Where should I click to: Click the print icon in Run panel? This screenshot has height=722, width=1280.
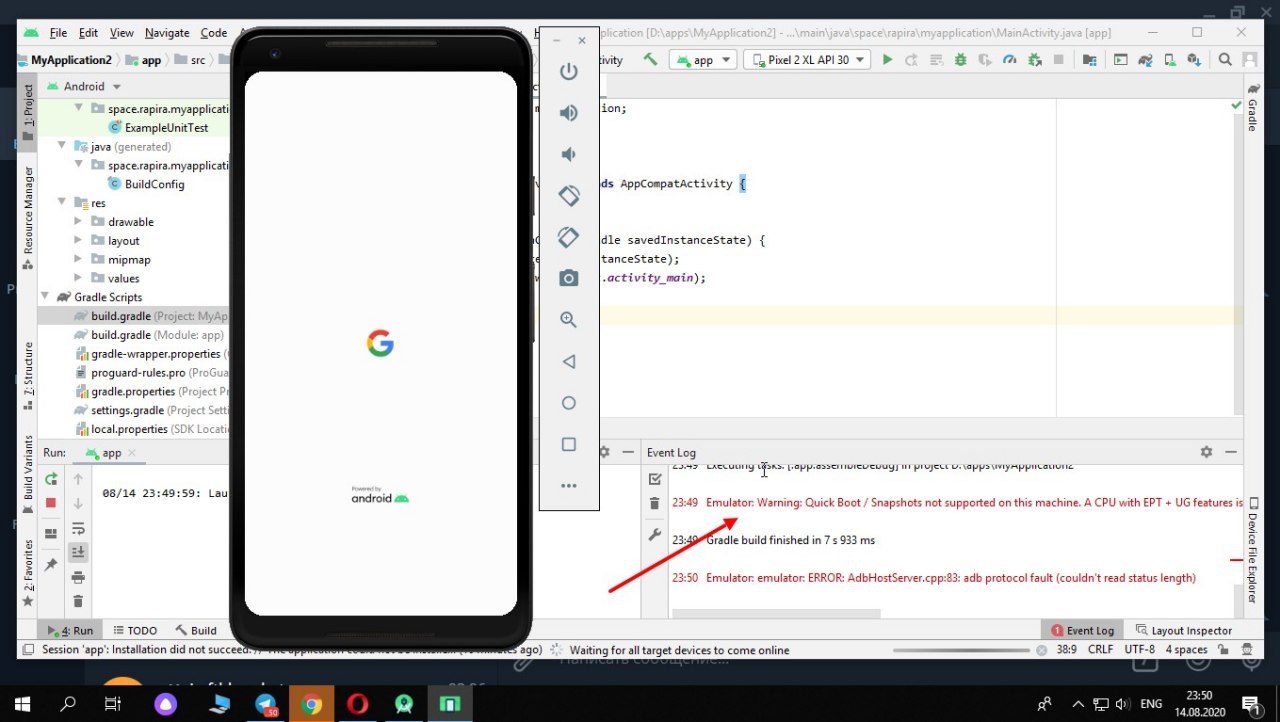pos(78,577)
